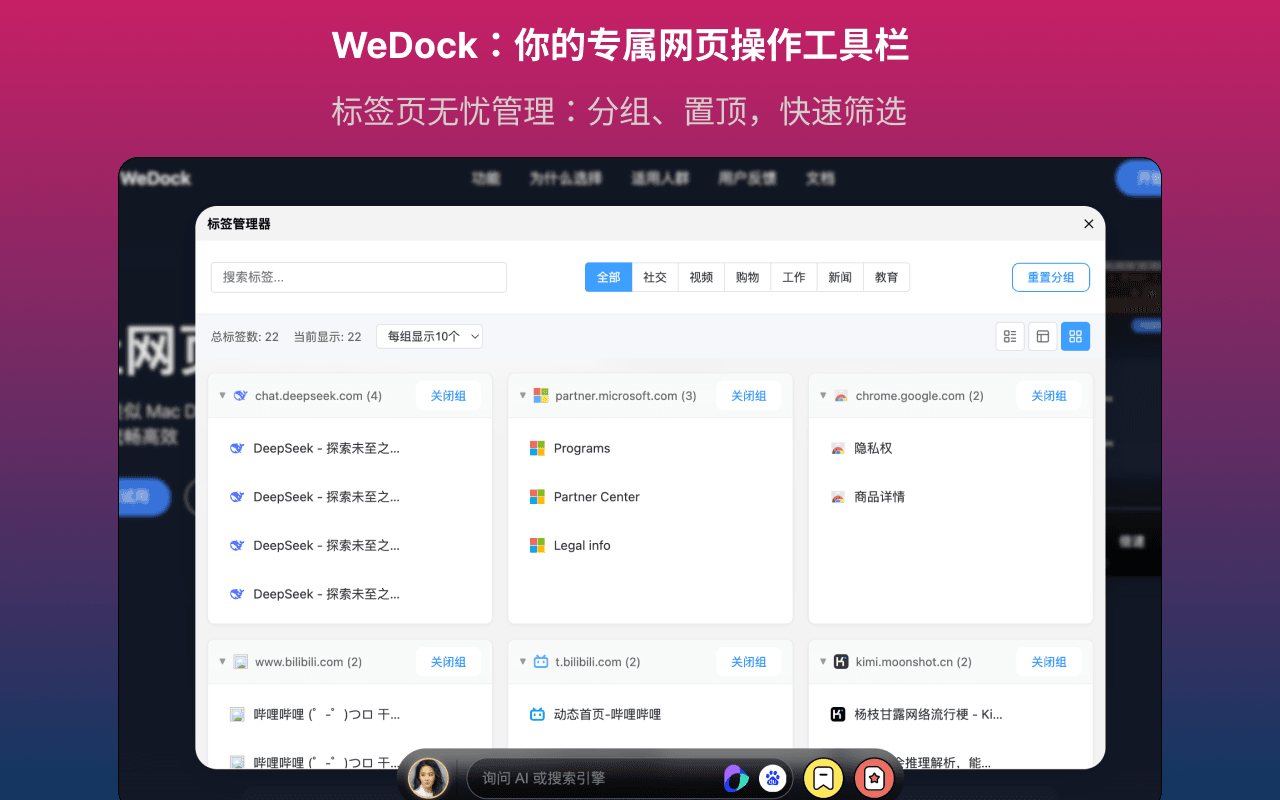
Task: Collapse the www.bilibili.com group triangle
Action: coord(222,662)
